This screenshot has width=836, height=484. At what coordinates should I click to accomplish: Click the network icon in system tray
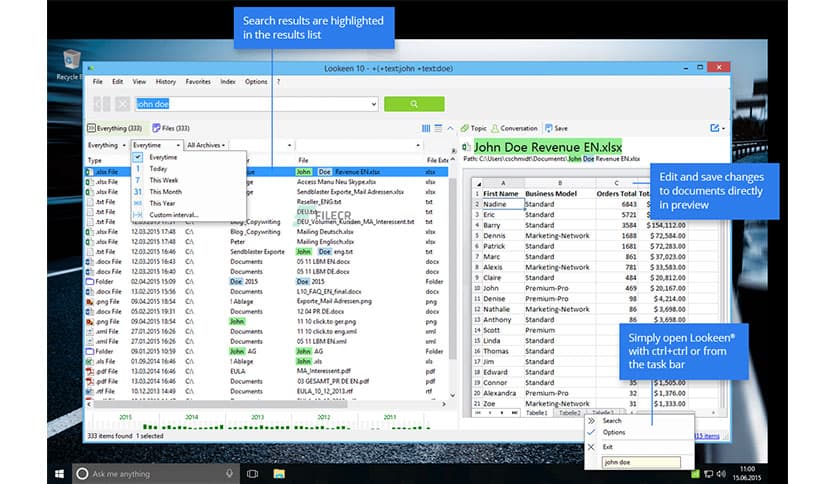[709, 473]
